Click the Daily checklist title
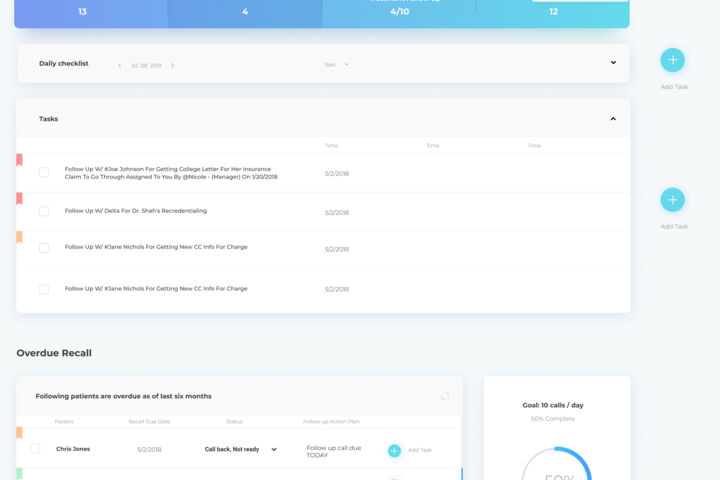720x480 pixels. (63, 63)
